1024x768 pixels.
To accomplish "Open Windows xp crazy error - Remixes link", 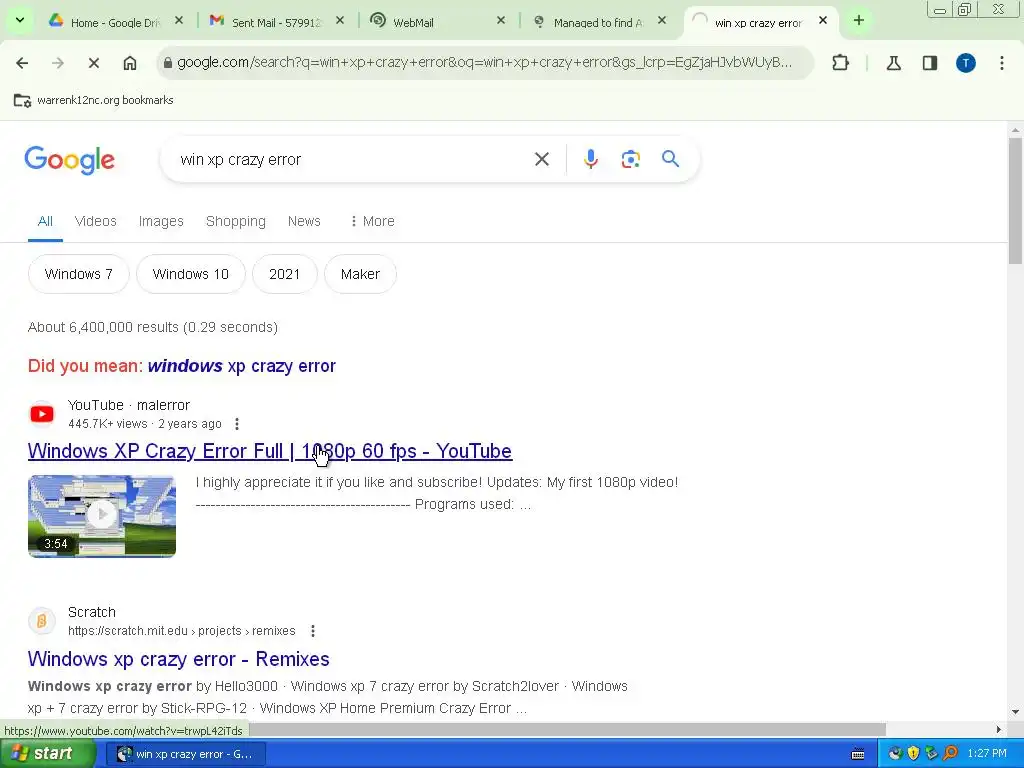I will click(x=178, y=659).
